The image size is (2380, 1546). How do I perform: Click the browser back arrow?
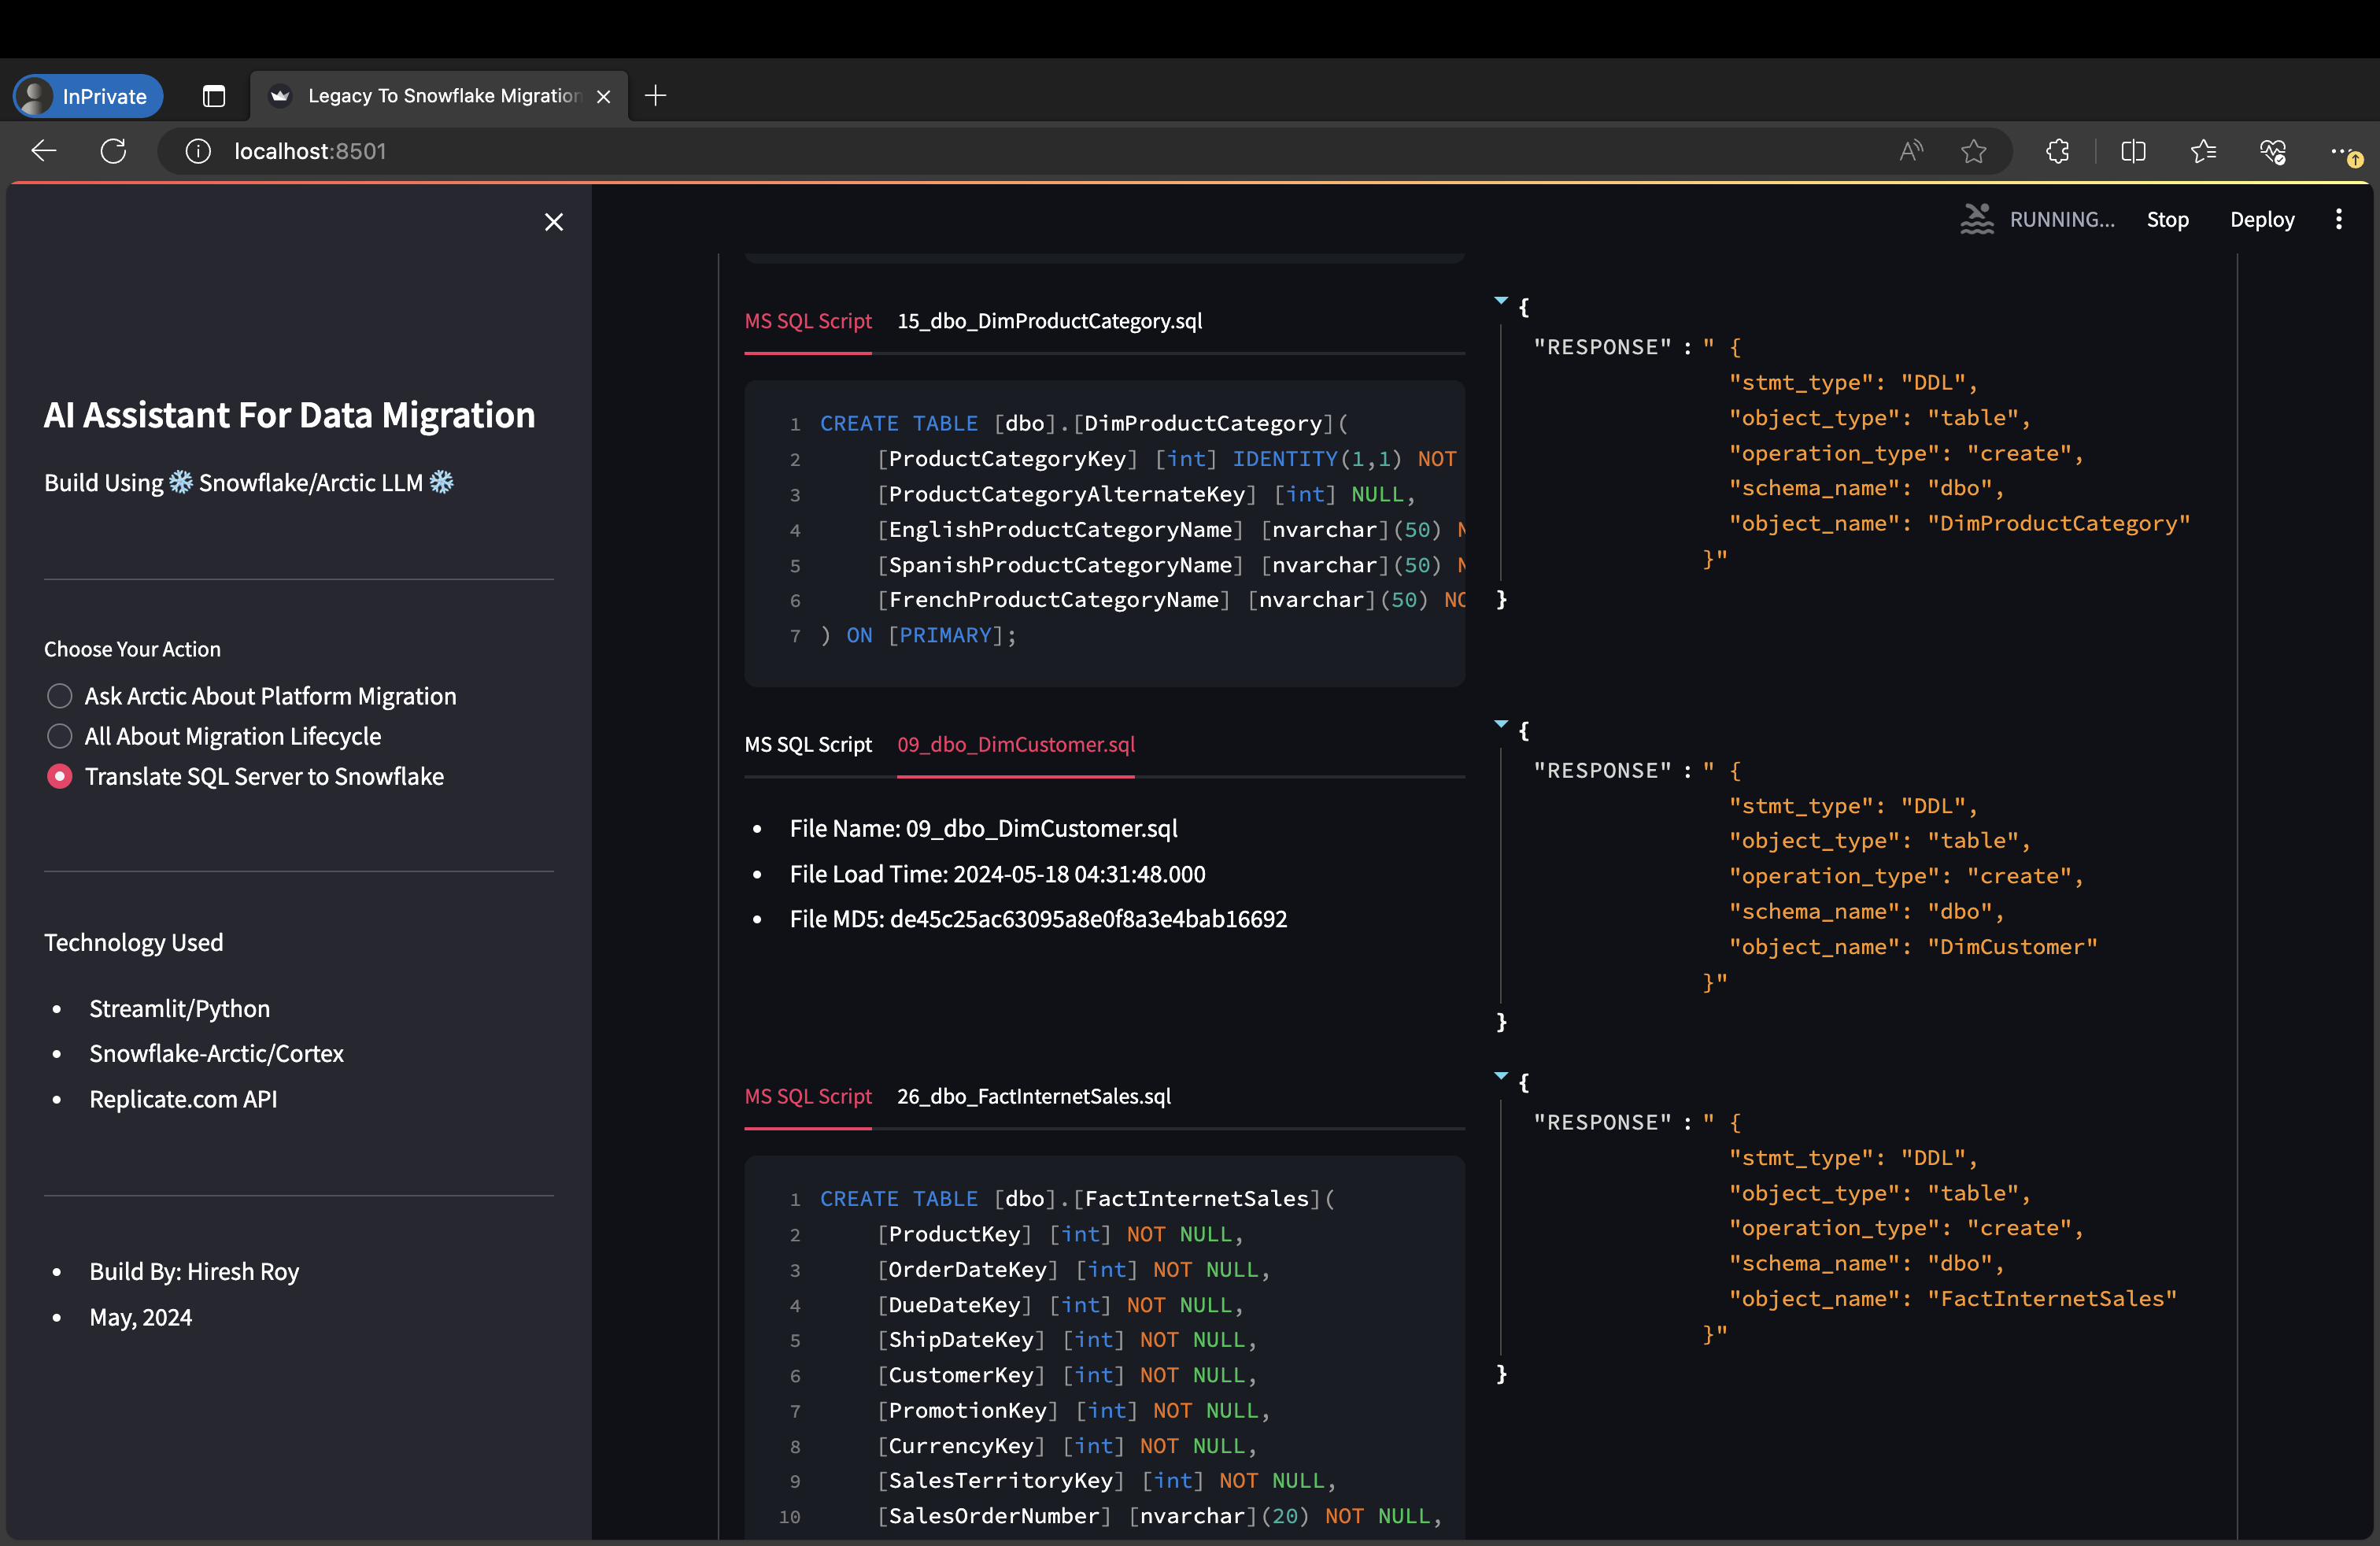pos(44,151)
